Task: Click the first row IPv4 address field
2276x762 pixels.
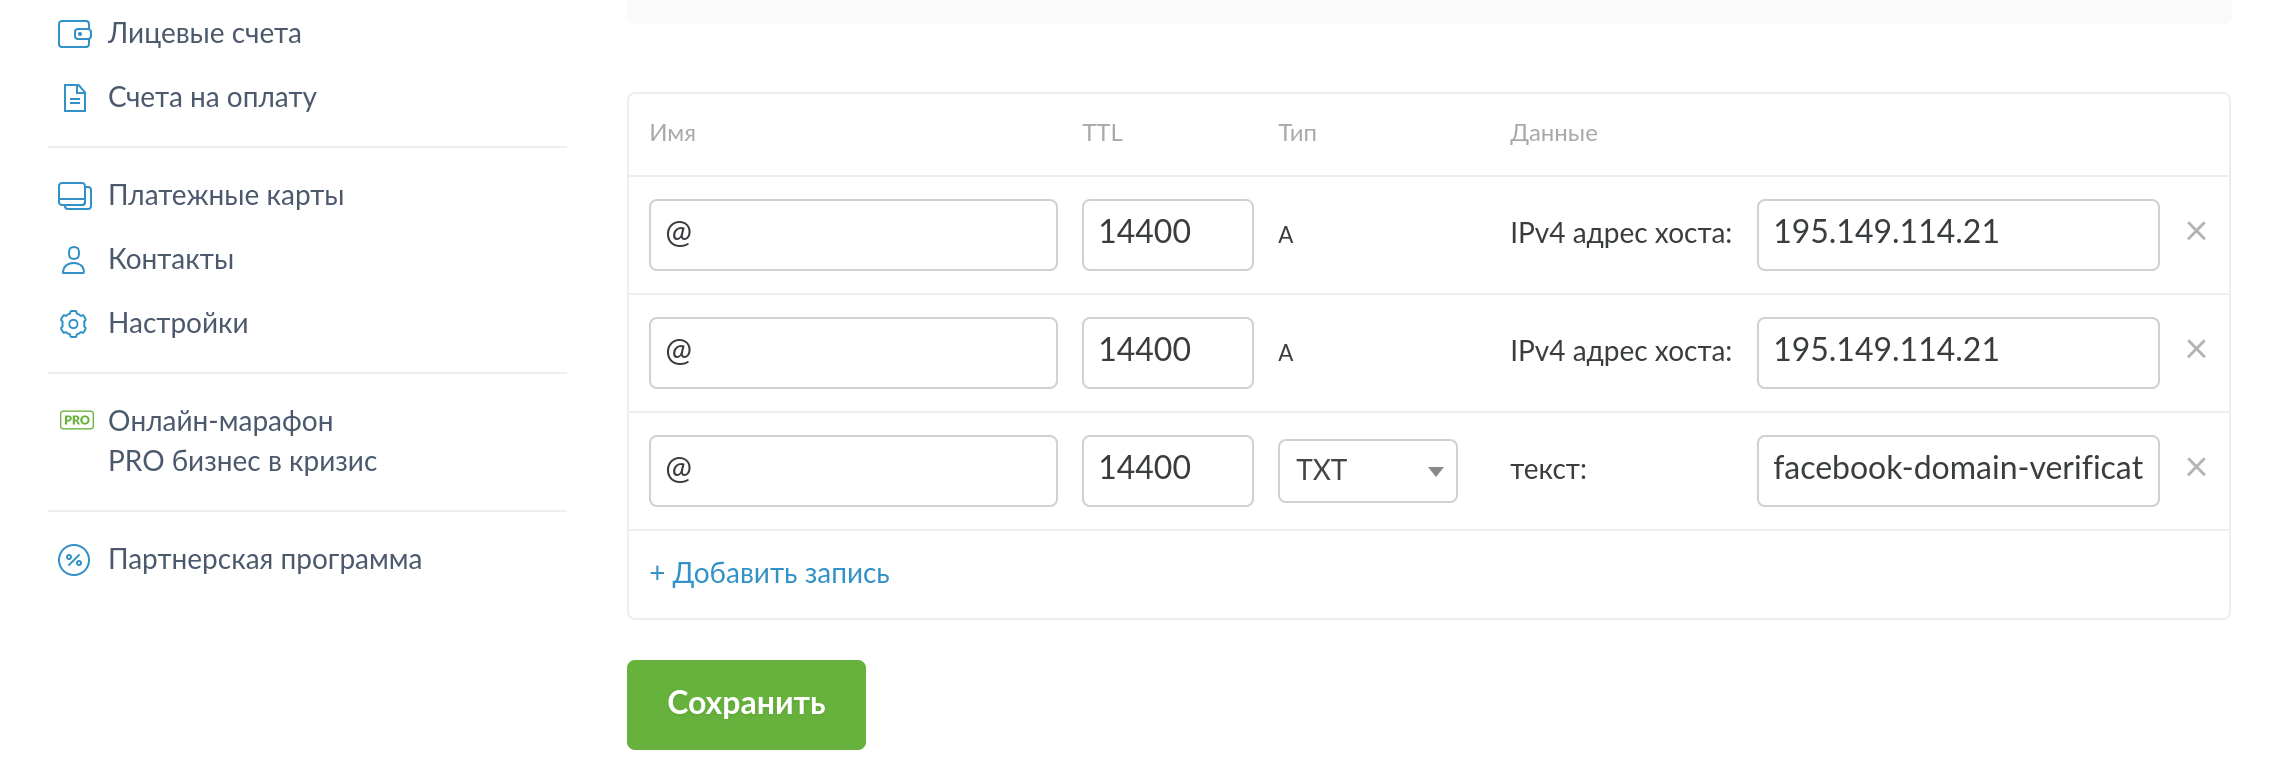Action: pyautogui.click(x=1957, y=235)
